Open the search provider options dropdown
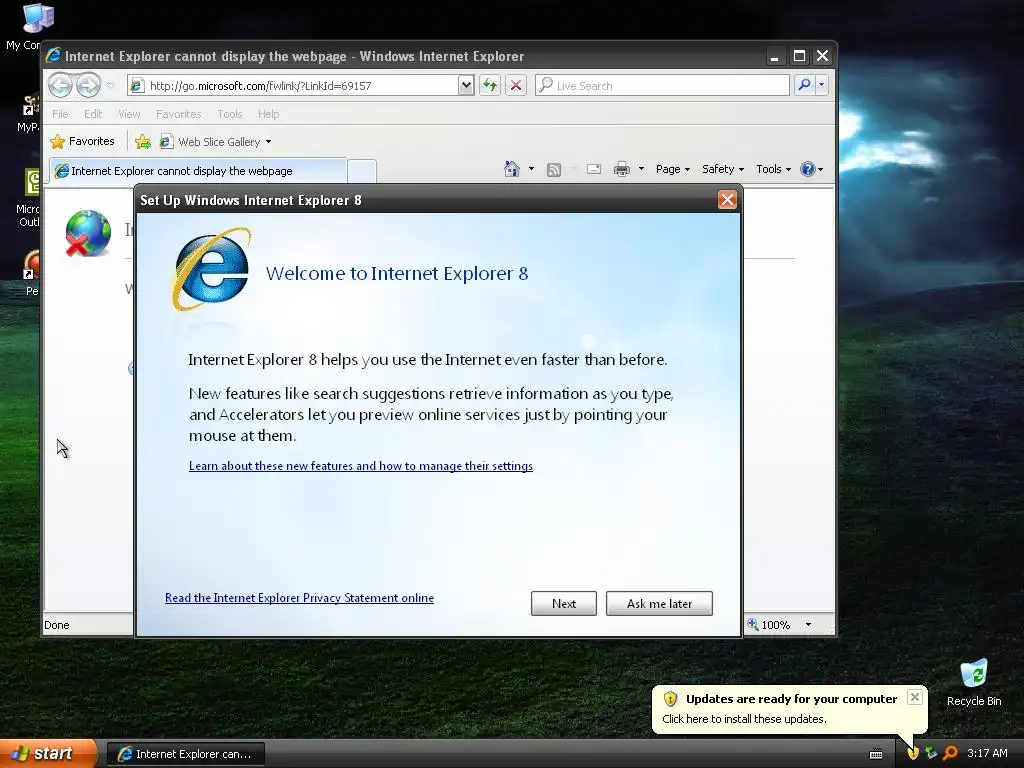1024x768 pixels. click(822, 85)
